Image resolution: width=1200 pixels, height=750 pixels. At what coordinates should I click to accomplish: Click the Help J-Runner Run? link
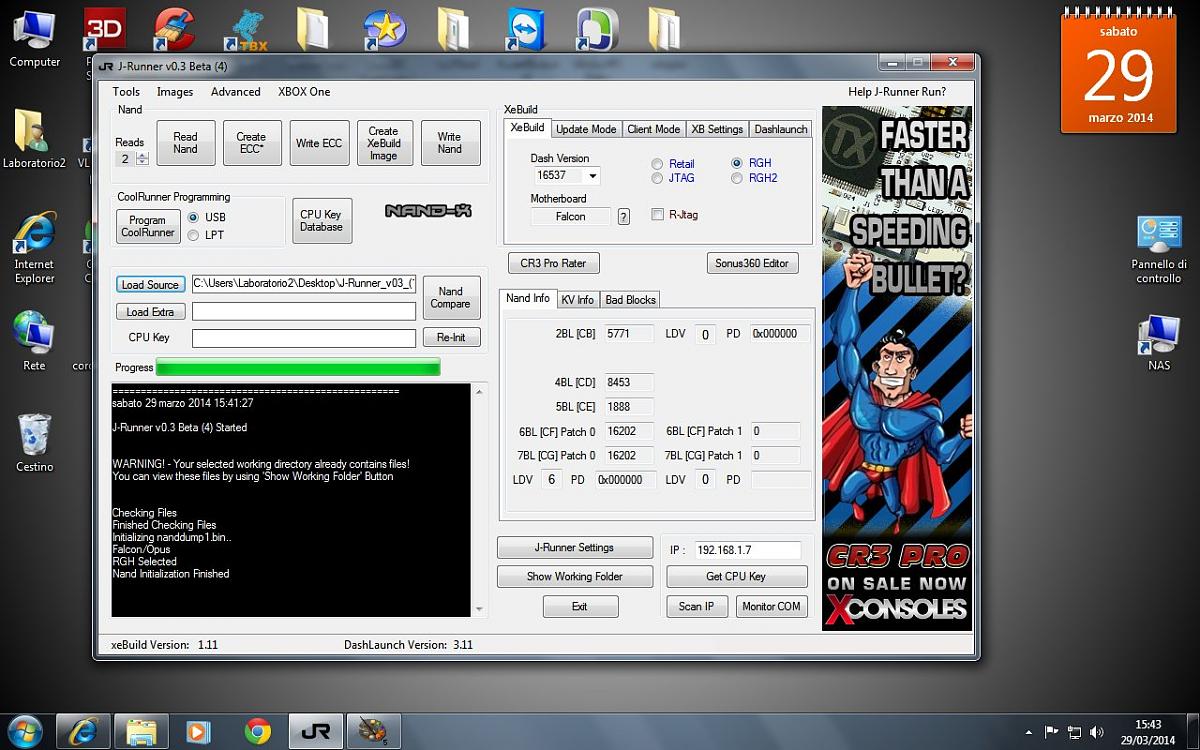point(897,92)
